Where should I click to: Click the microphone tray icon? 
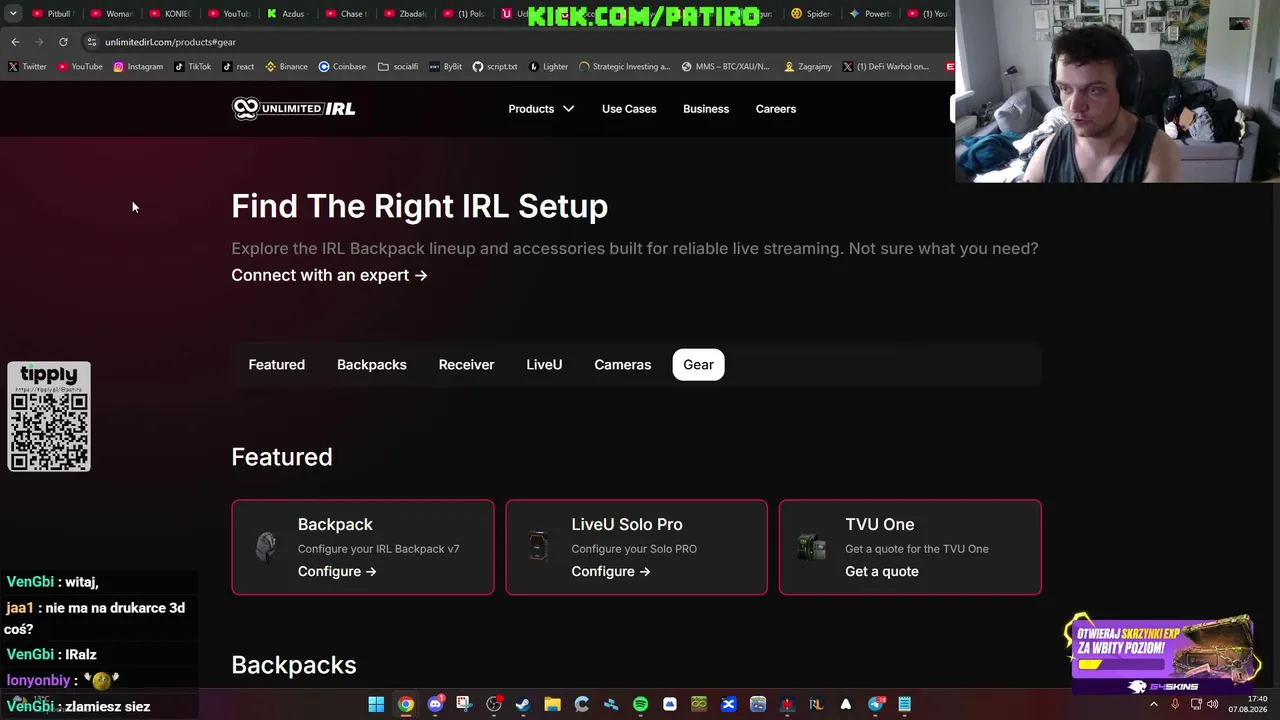click(1175, 705)
